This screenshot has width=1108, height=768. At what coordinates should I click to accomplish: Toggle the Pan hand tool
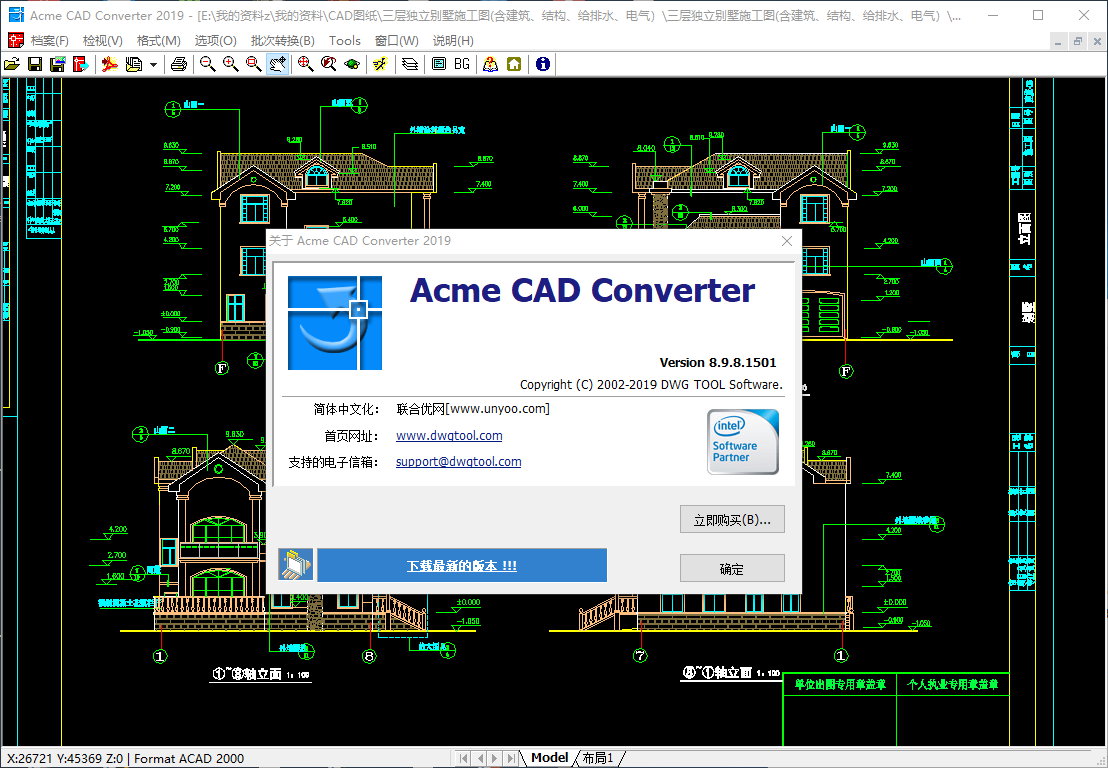tap(277, 64)
